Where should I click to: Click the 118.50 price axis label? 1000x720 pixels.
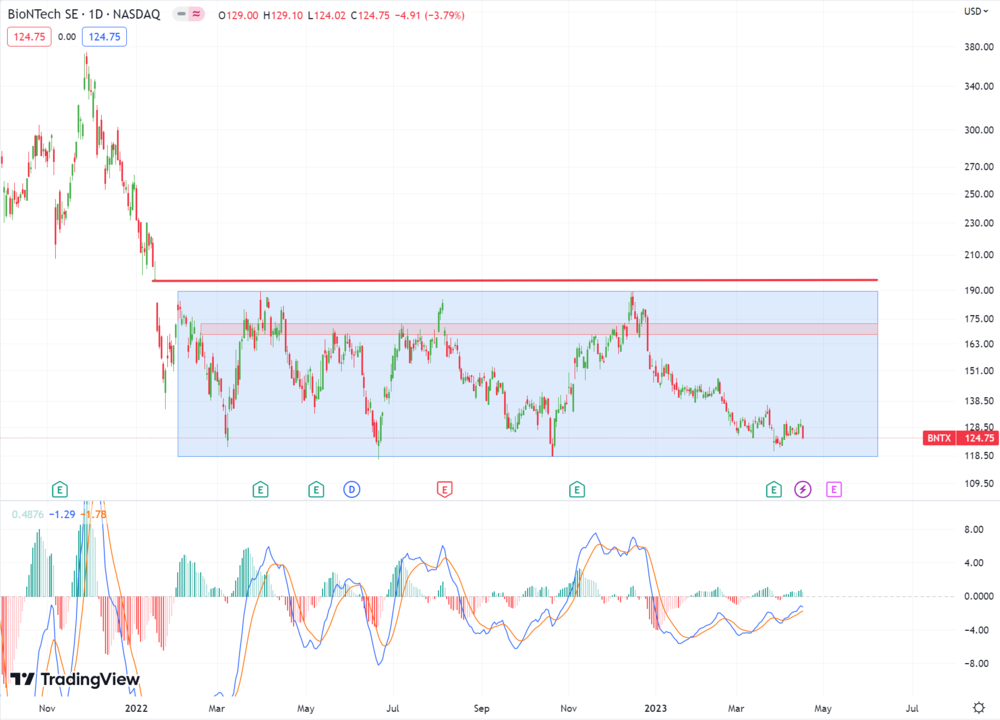click(x=979, y=456)
